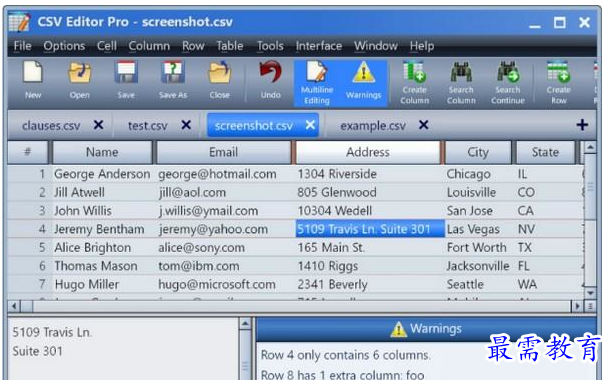Image resolution: width=609 pixels, height=380 pixels.
Task: Open the Interface menu
Action: click(x=319, y=46)
